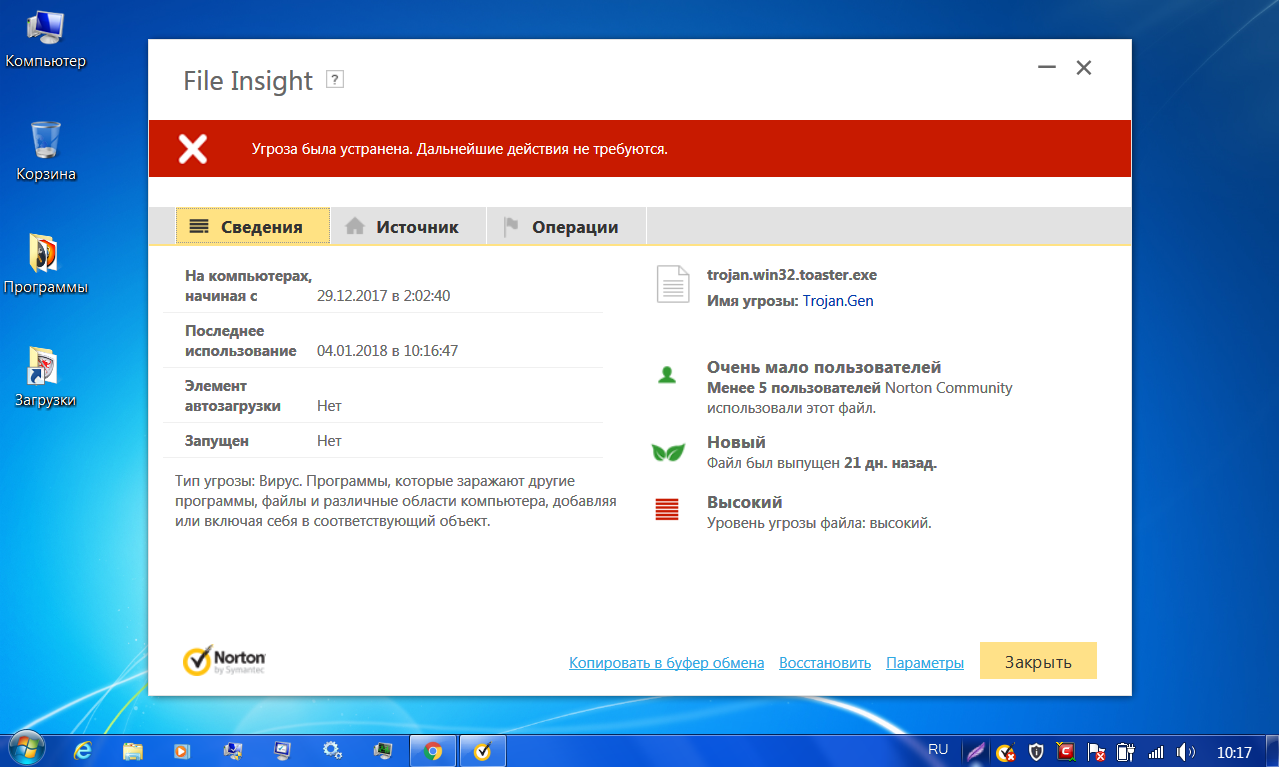Click the trojan.win32.toaster.exe file document icon
Screen dimensions: 1279x767
coord(673,284)
